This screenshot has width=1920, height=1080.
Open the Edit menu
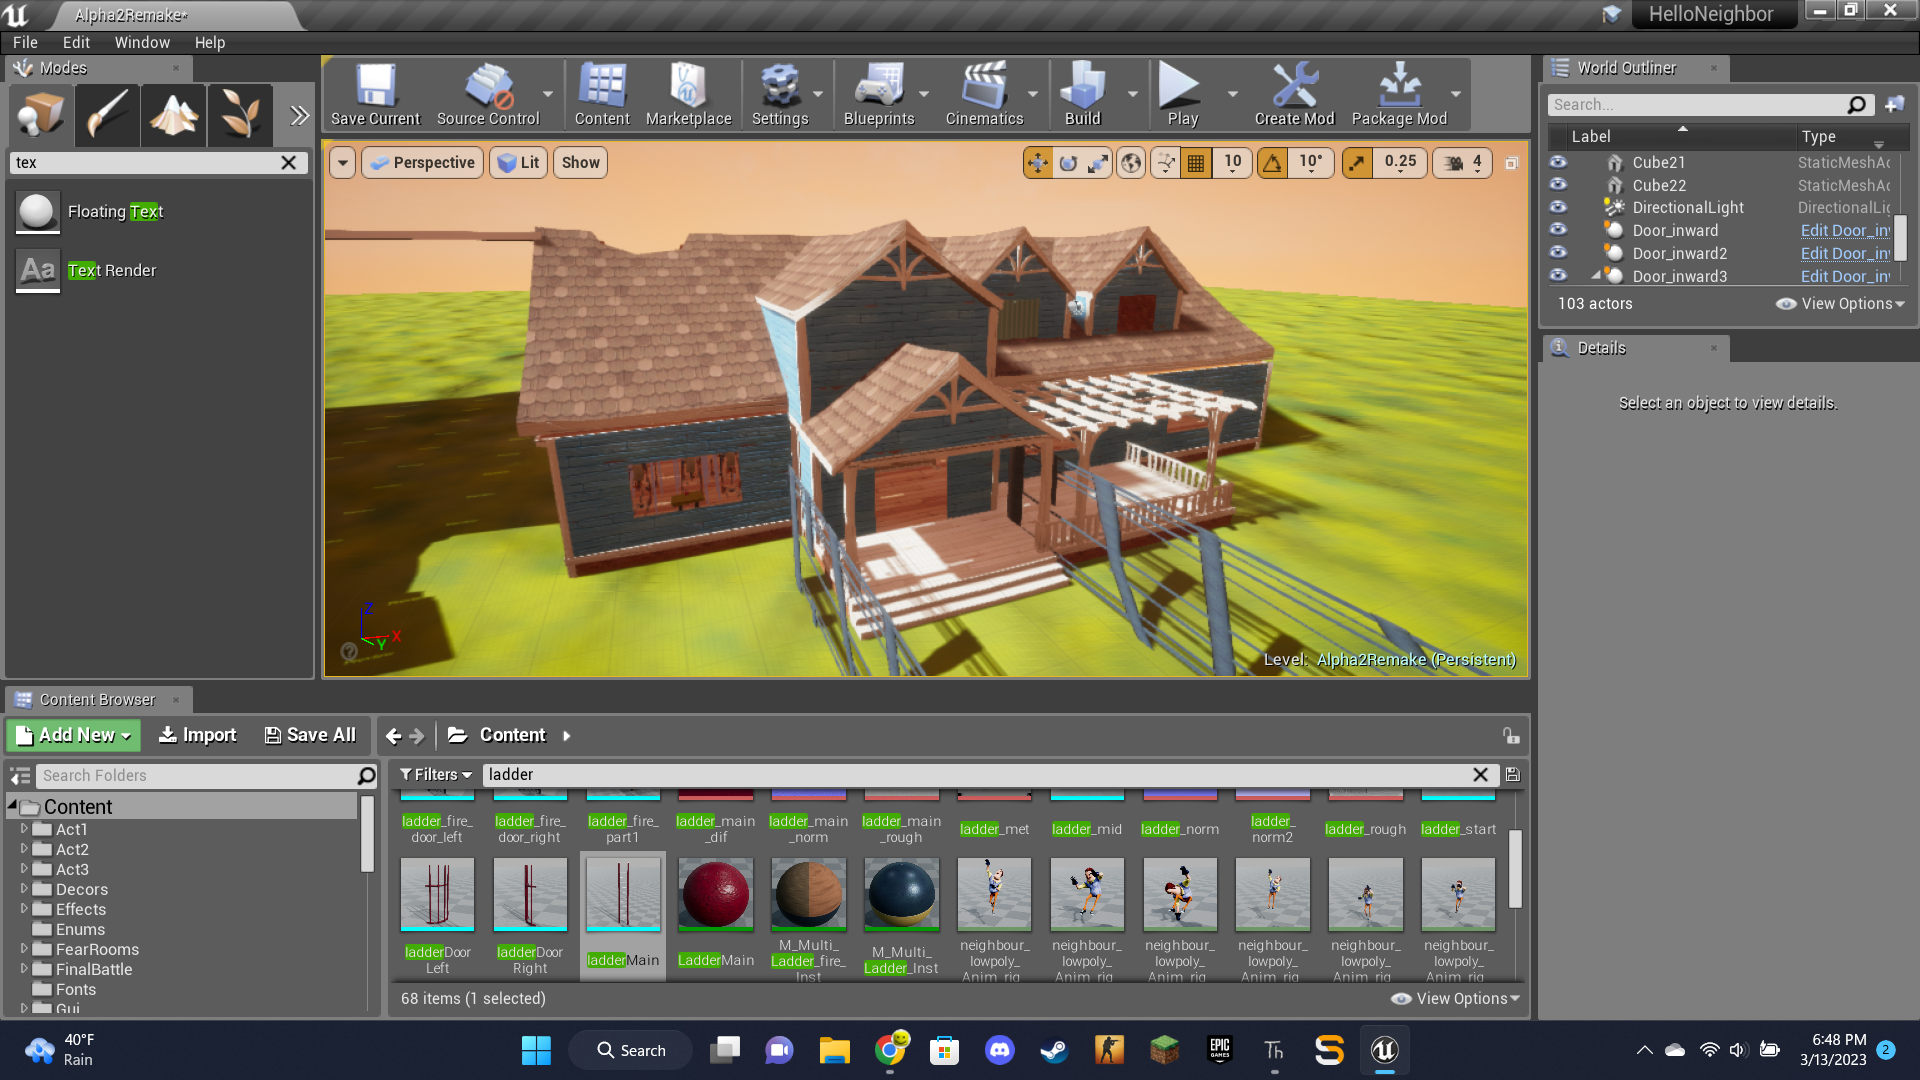(x=76, y=42)
